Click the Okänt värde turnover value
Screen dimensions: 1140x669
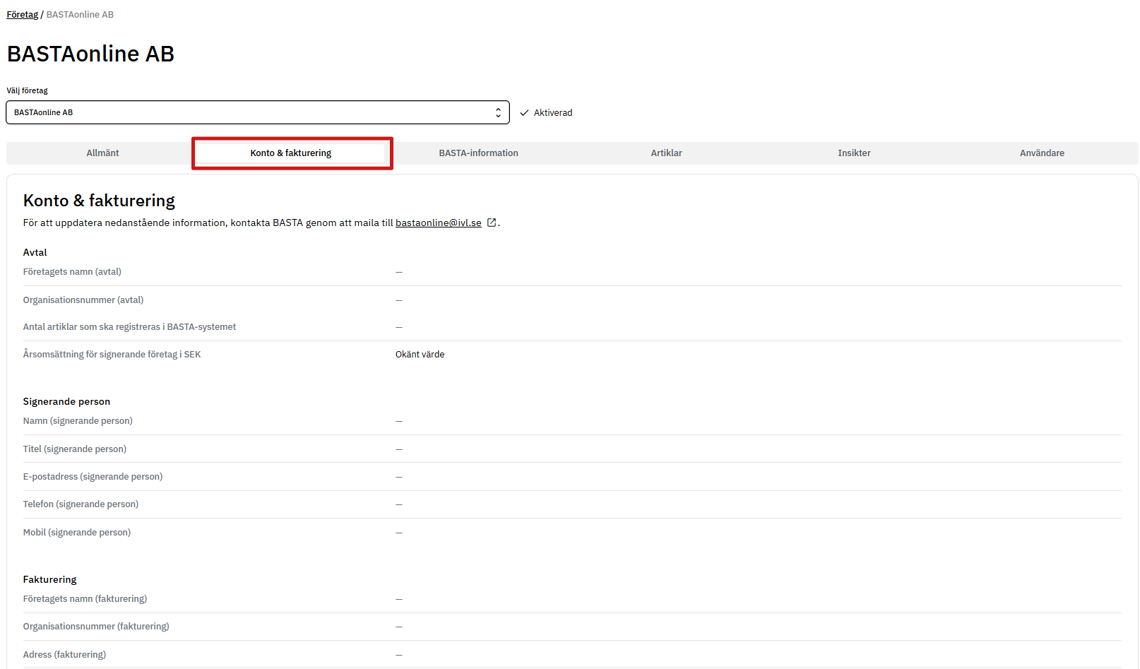pos(420,355)
